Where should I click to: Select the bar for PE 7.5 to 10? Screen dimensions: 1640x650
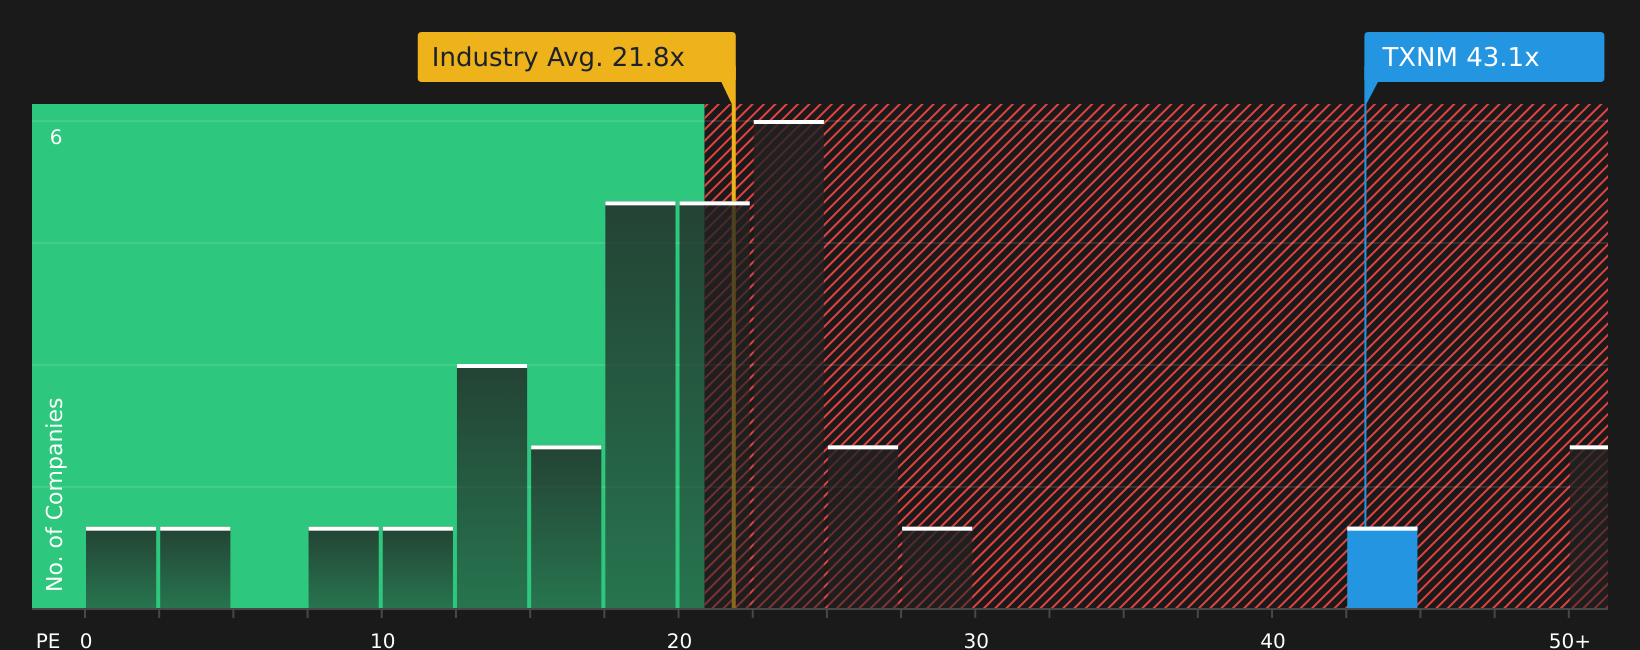(x=344, y=568)
